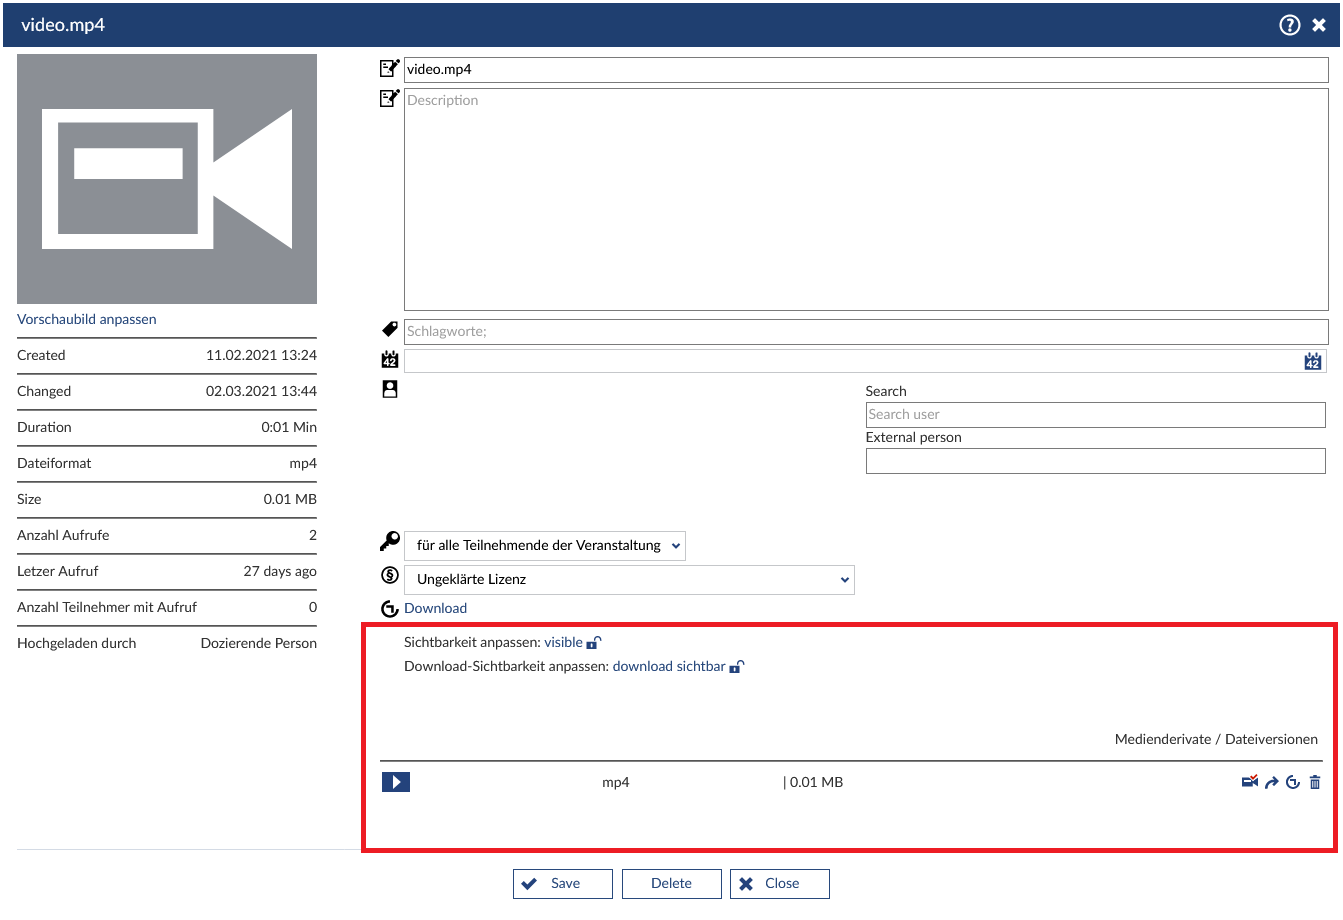The image size is (1343, 920).
Task: Click the Close button at bottom
Action: 780,884
